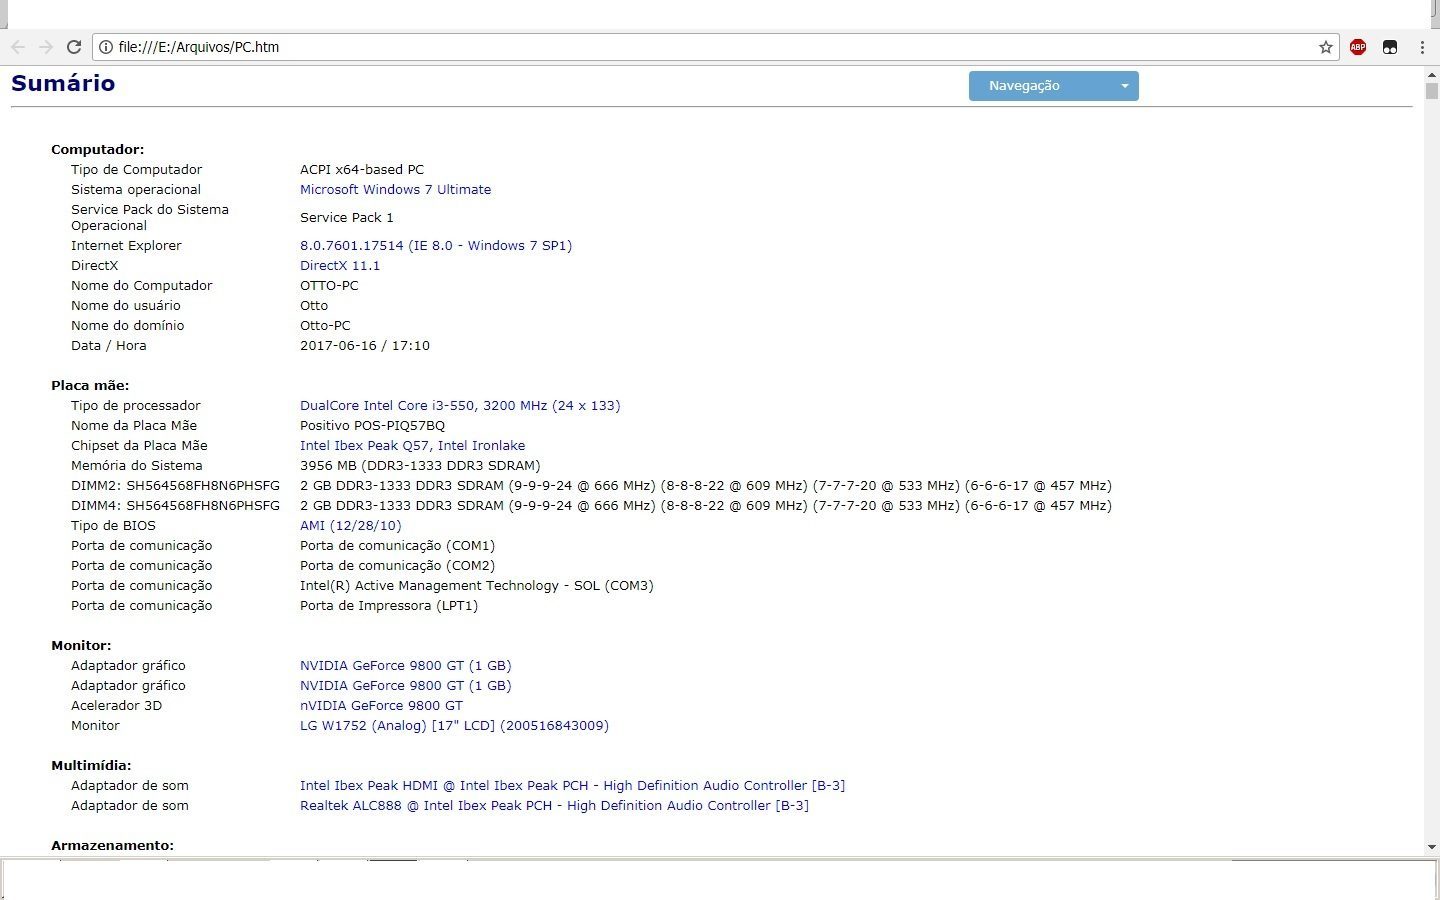The width and height of the screenshot is (1440, 900).
Task: Click the browser forward arrow
Action: coord(46,47)
